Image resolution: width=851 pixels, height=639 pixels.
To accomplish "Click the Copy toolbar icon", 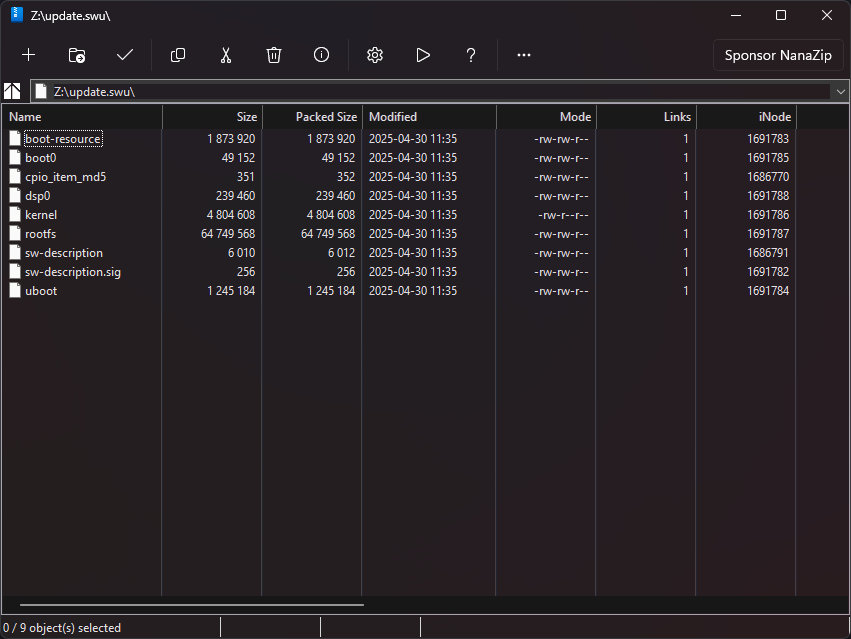I will click(178, 55).
